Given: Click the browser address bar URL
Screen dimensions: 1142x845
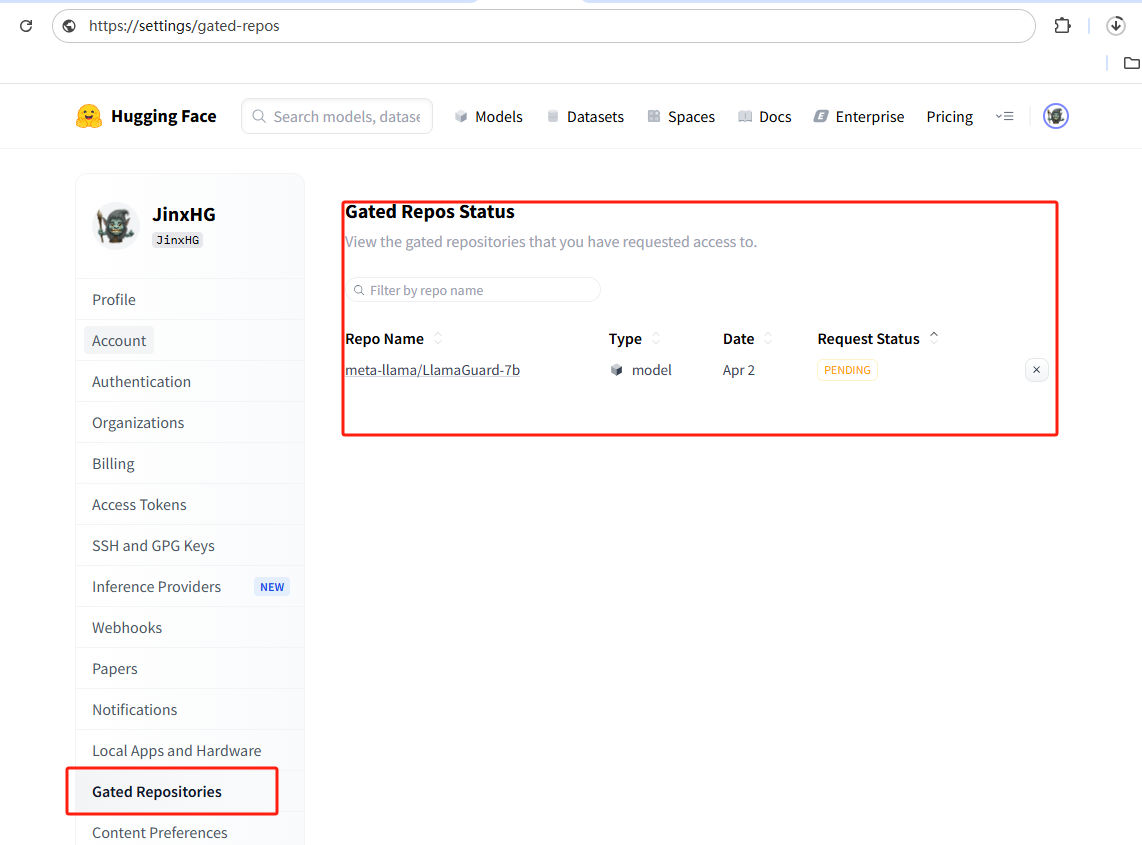Looking at the screenshot, I should [x=184, y=26].
